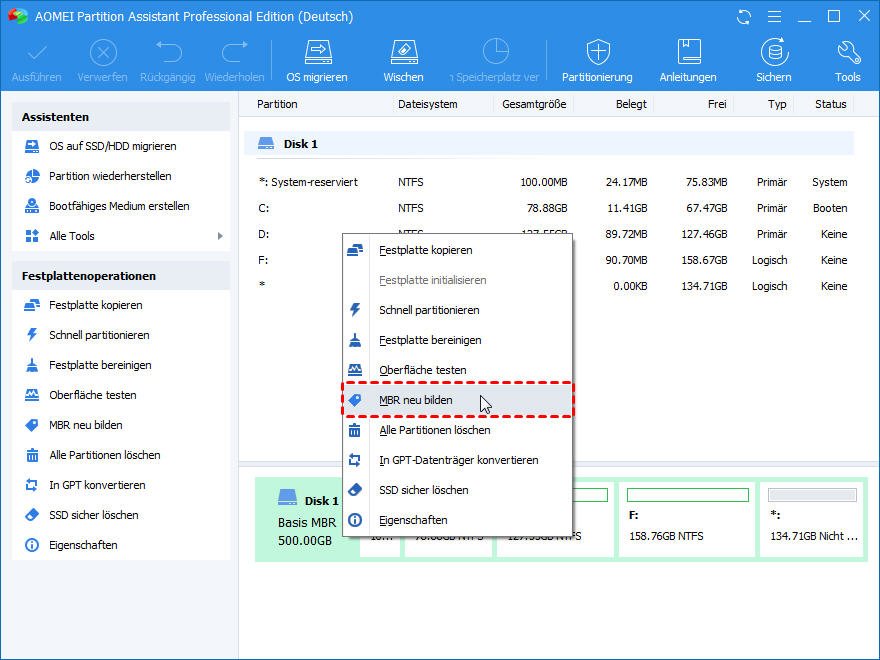Click Festplatte bereinigen in left sidebar
Viewport: 880px width, 660px height.
(x=100, y=365)
